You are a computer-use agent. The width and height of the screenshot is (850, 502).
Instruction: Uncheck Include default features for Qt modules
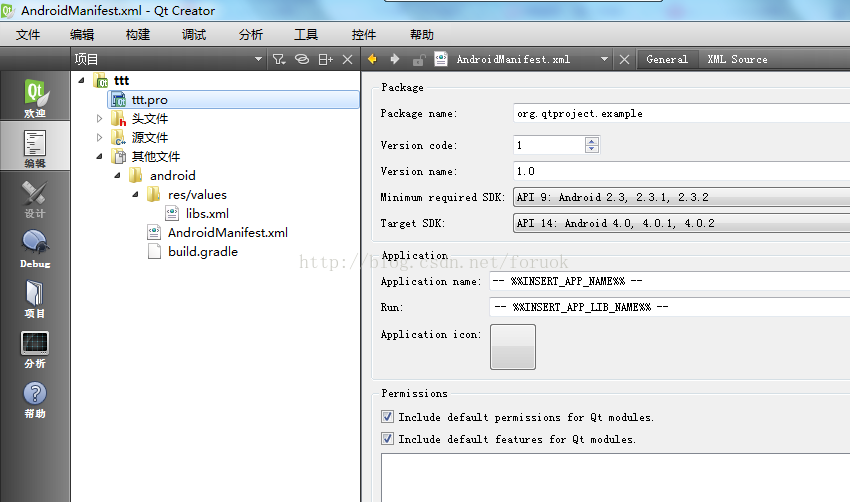pyautogui.click(x=387, y=438)
